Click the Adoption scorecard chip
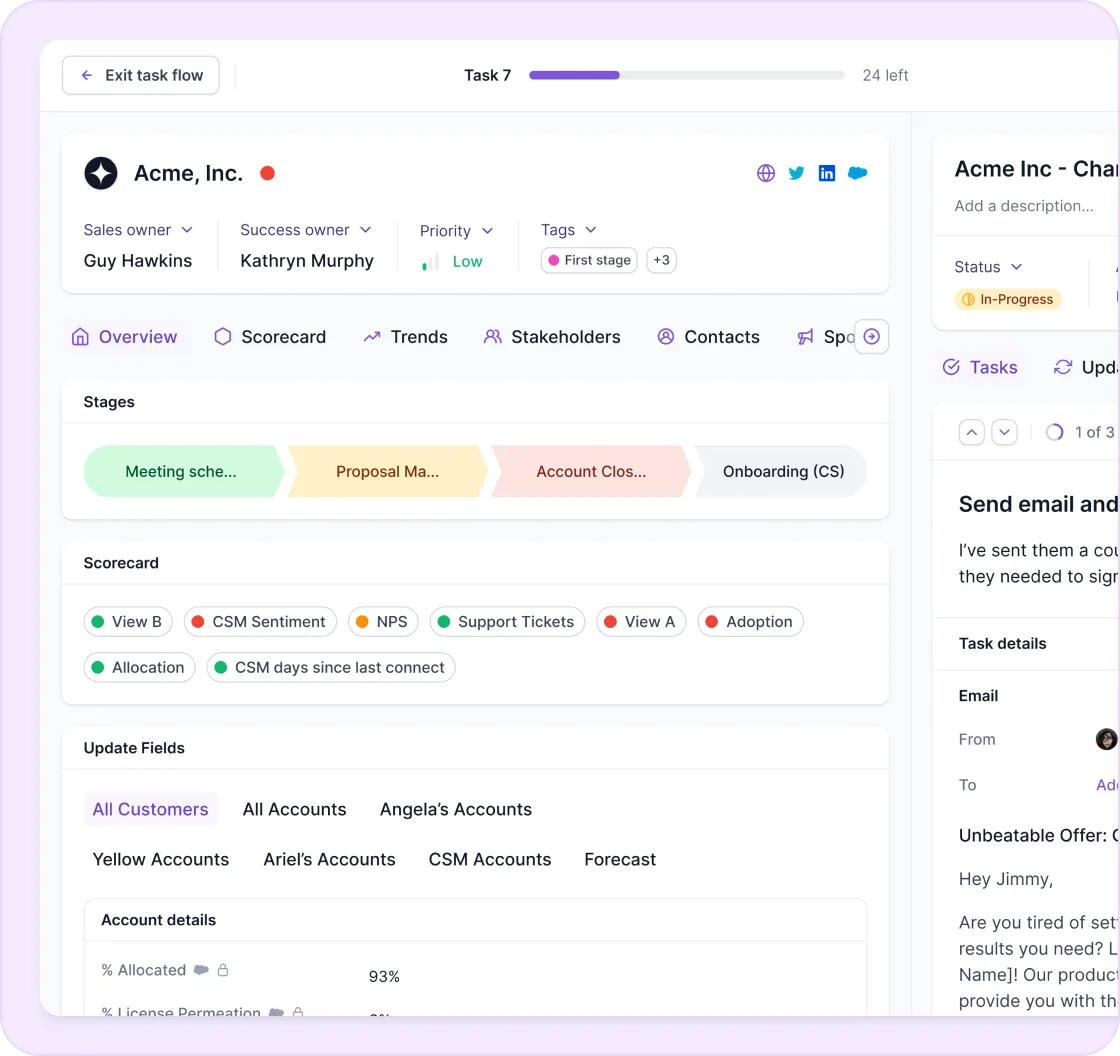The height and width of the screenshot is (1056, 1120). click(x=750, y=622)
